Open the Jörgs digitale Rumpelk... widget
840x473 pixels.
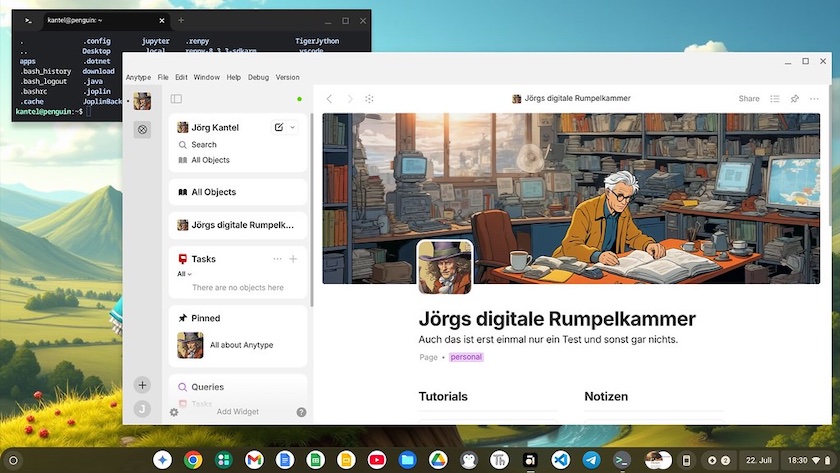238,225
